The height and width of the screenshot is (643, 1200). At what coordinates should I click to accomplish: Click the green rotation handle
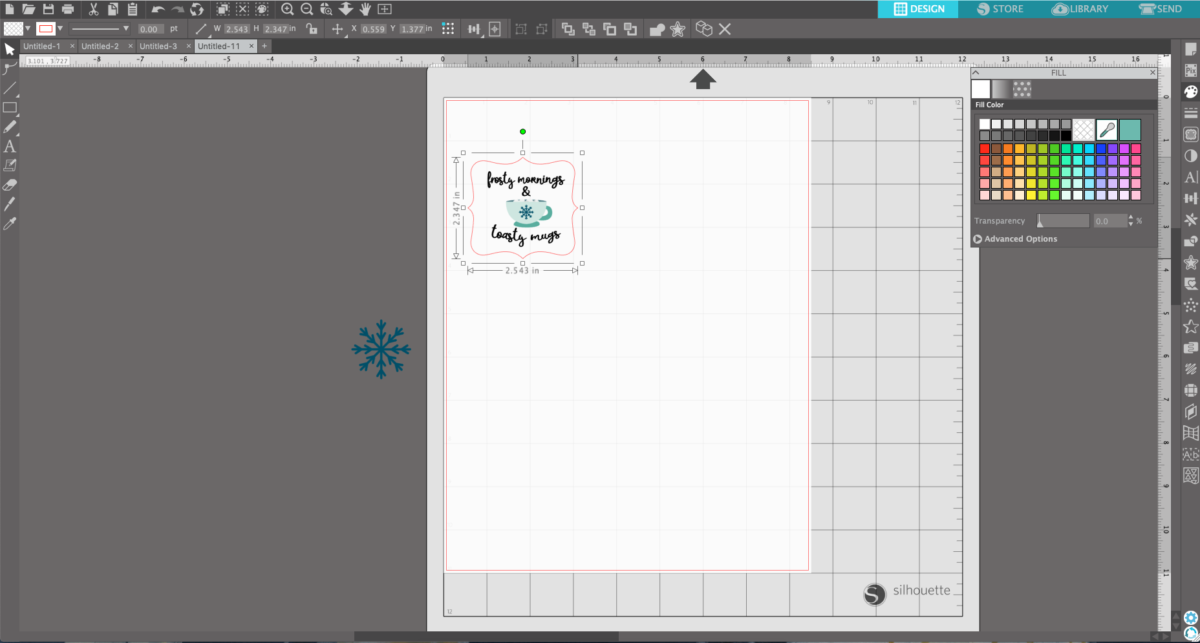tap(523, 131)
